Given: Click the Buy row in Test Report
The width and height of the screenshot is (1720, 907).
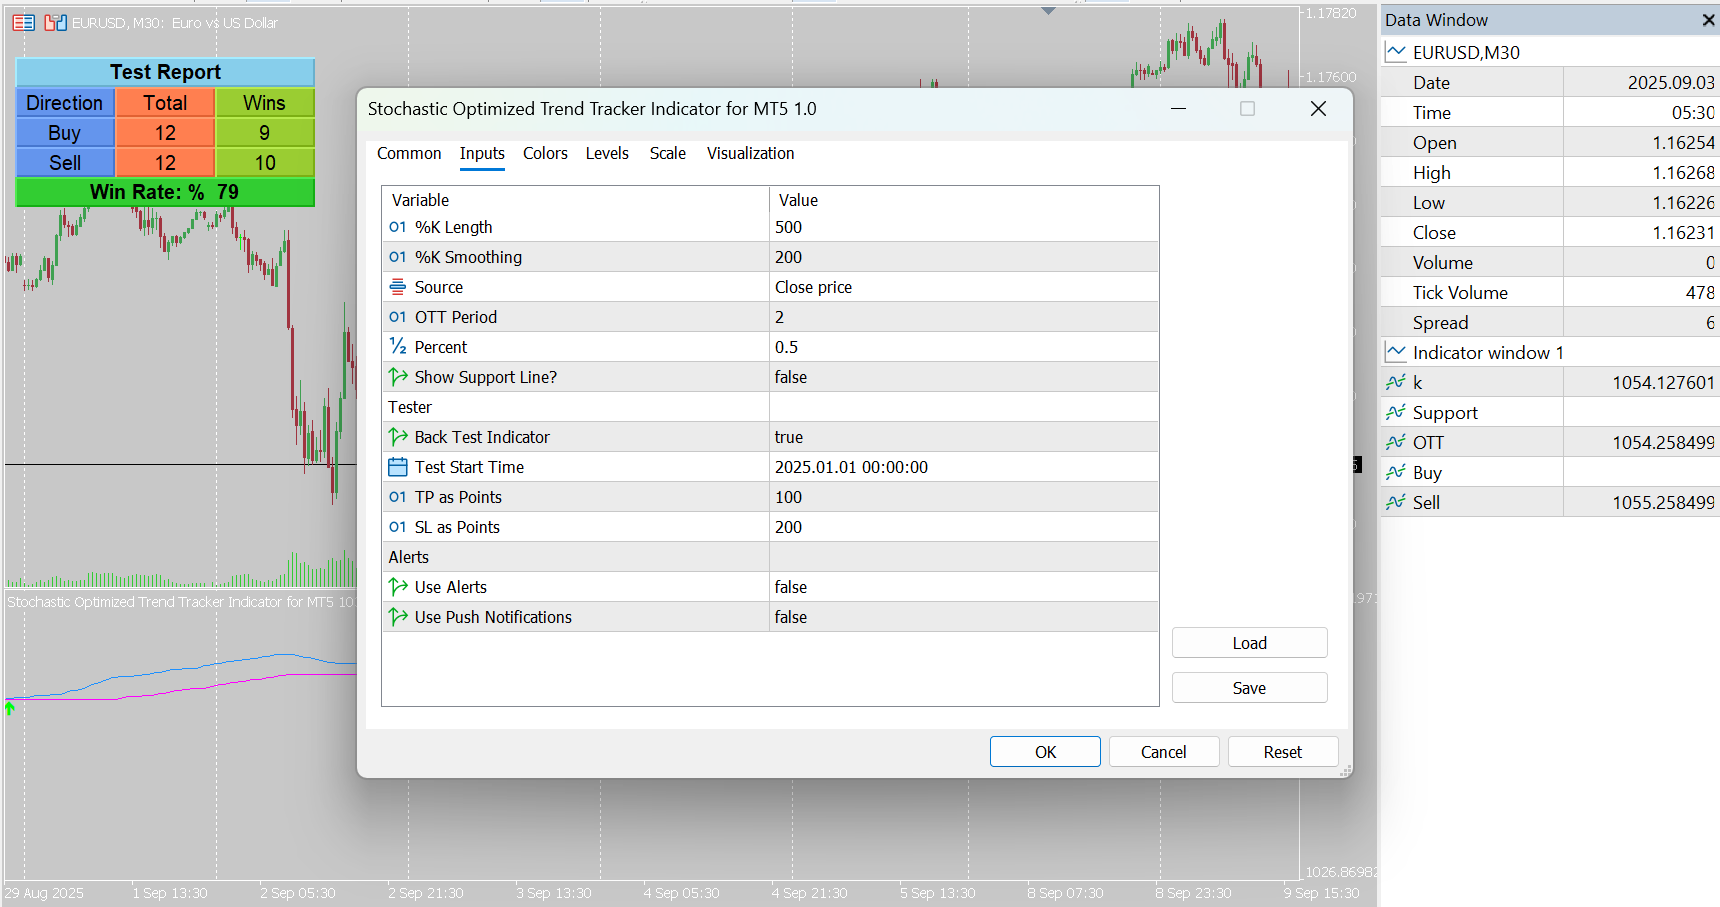Looking at the screenshot, I should coord(165,133).
